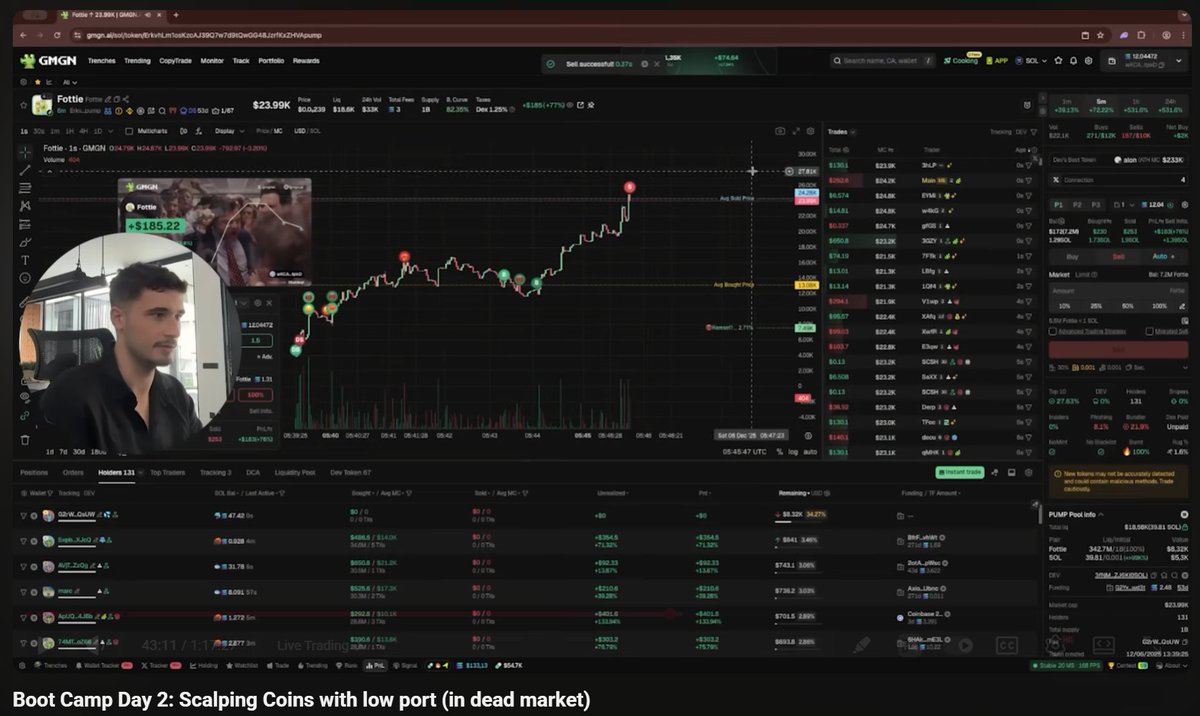Switch to the Top Traders tab
Screen dimensions: 1200x716
point(167,472)
